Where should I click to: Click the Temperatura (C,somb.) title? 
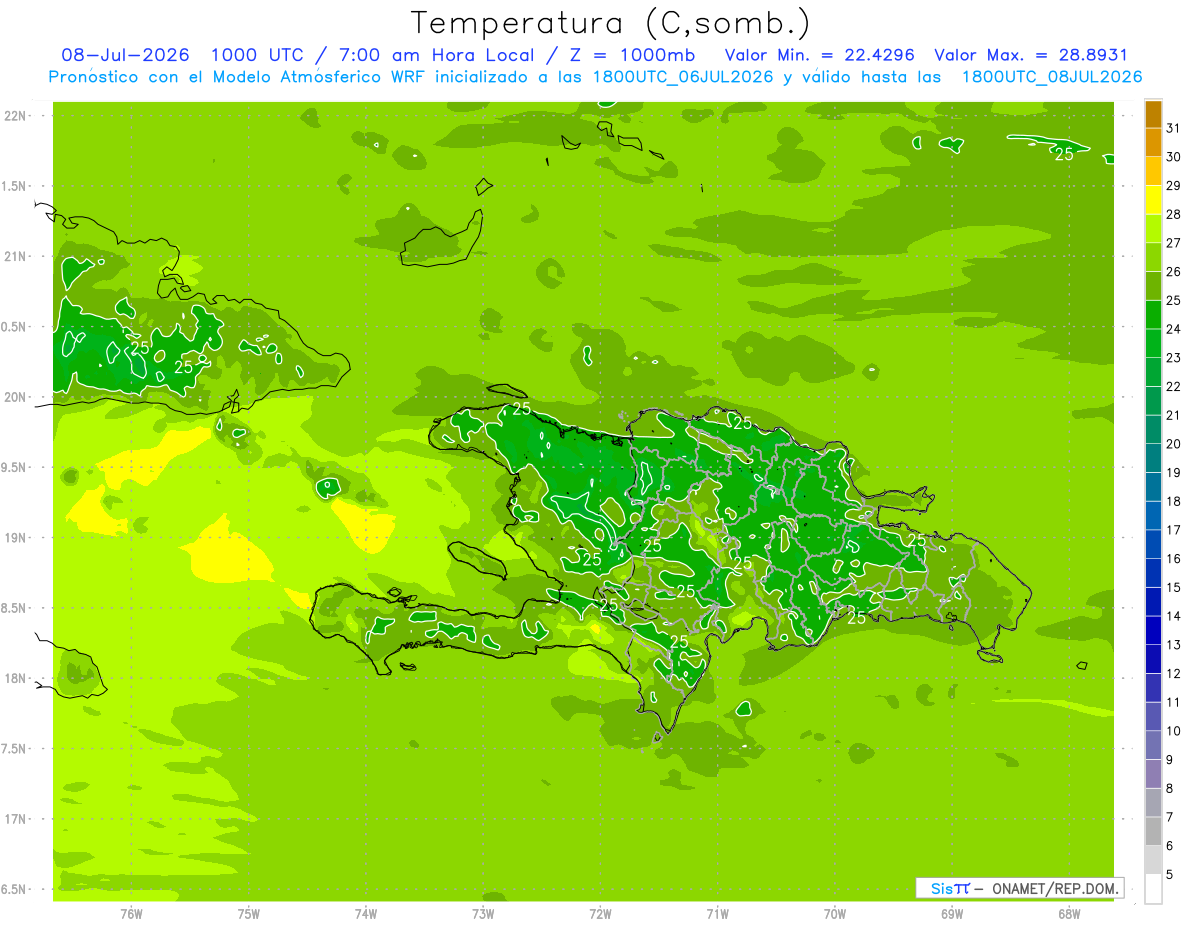point(610,23)
